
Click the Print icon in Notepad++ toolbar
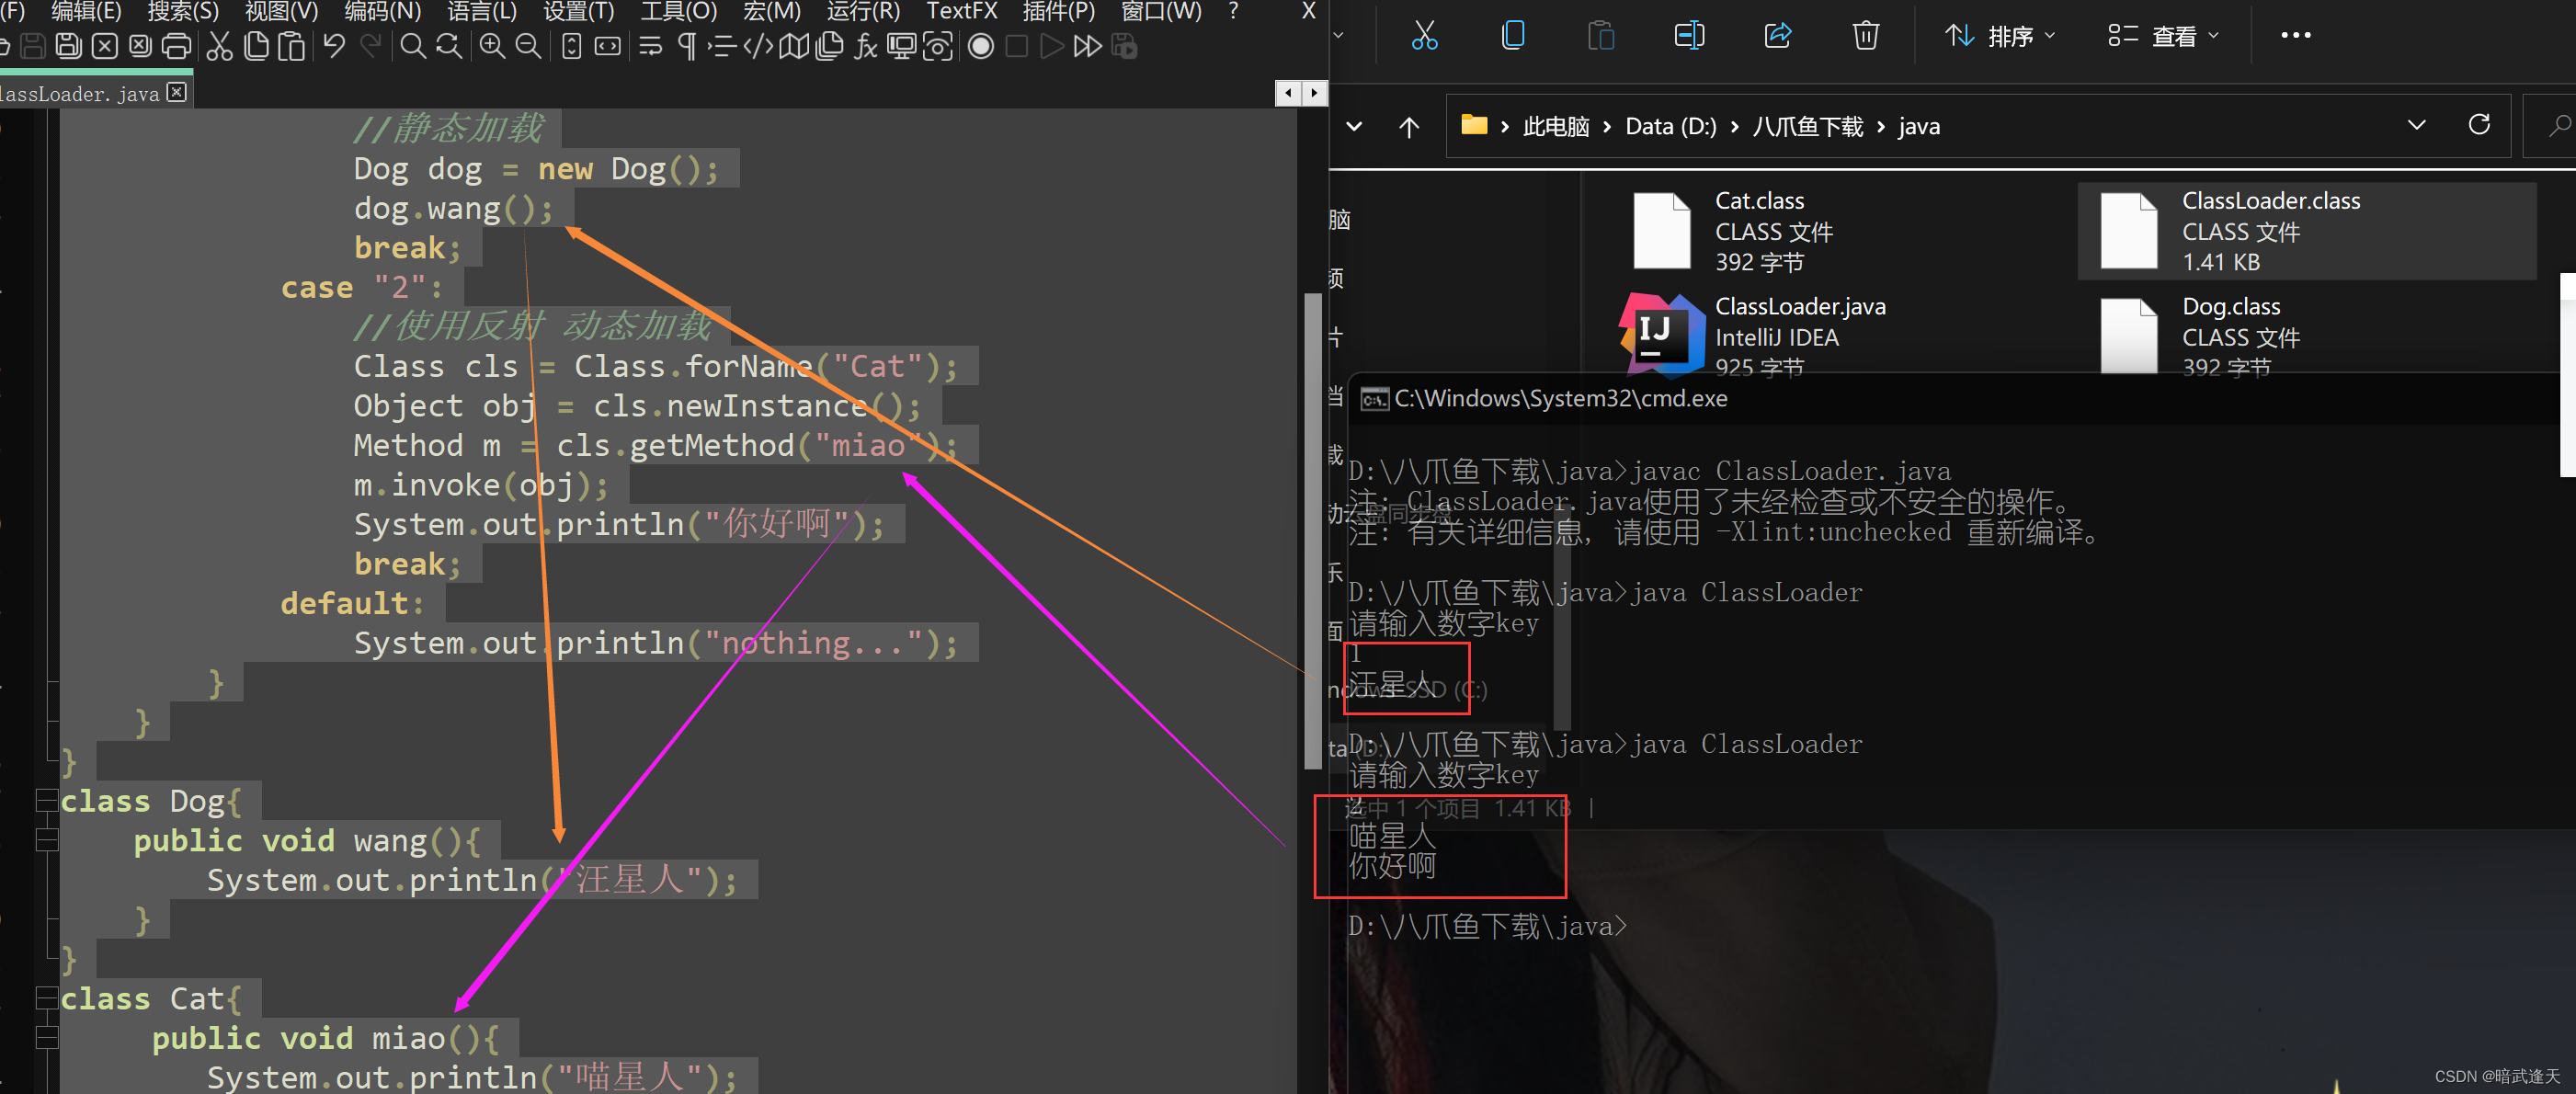(176, 46)
